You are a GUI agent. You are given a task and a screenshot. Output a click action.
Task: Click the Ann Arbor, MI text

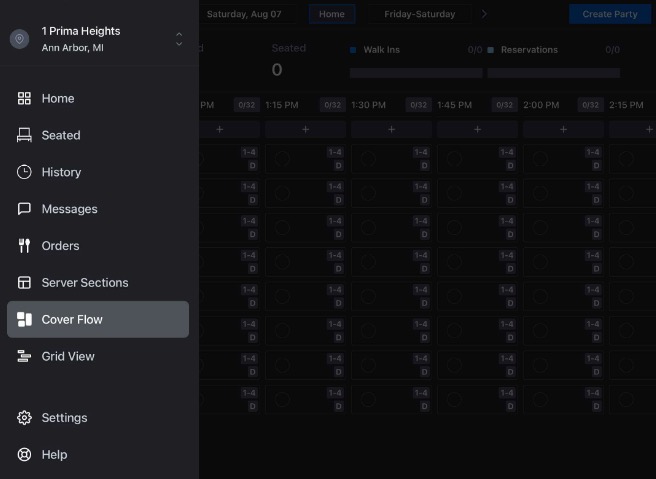tap(72, 48)
